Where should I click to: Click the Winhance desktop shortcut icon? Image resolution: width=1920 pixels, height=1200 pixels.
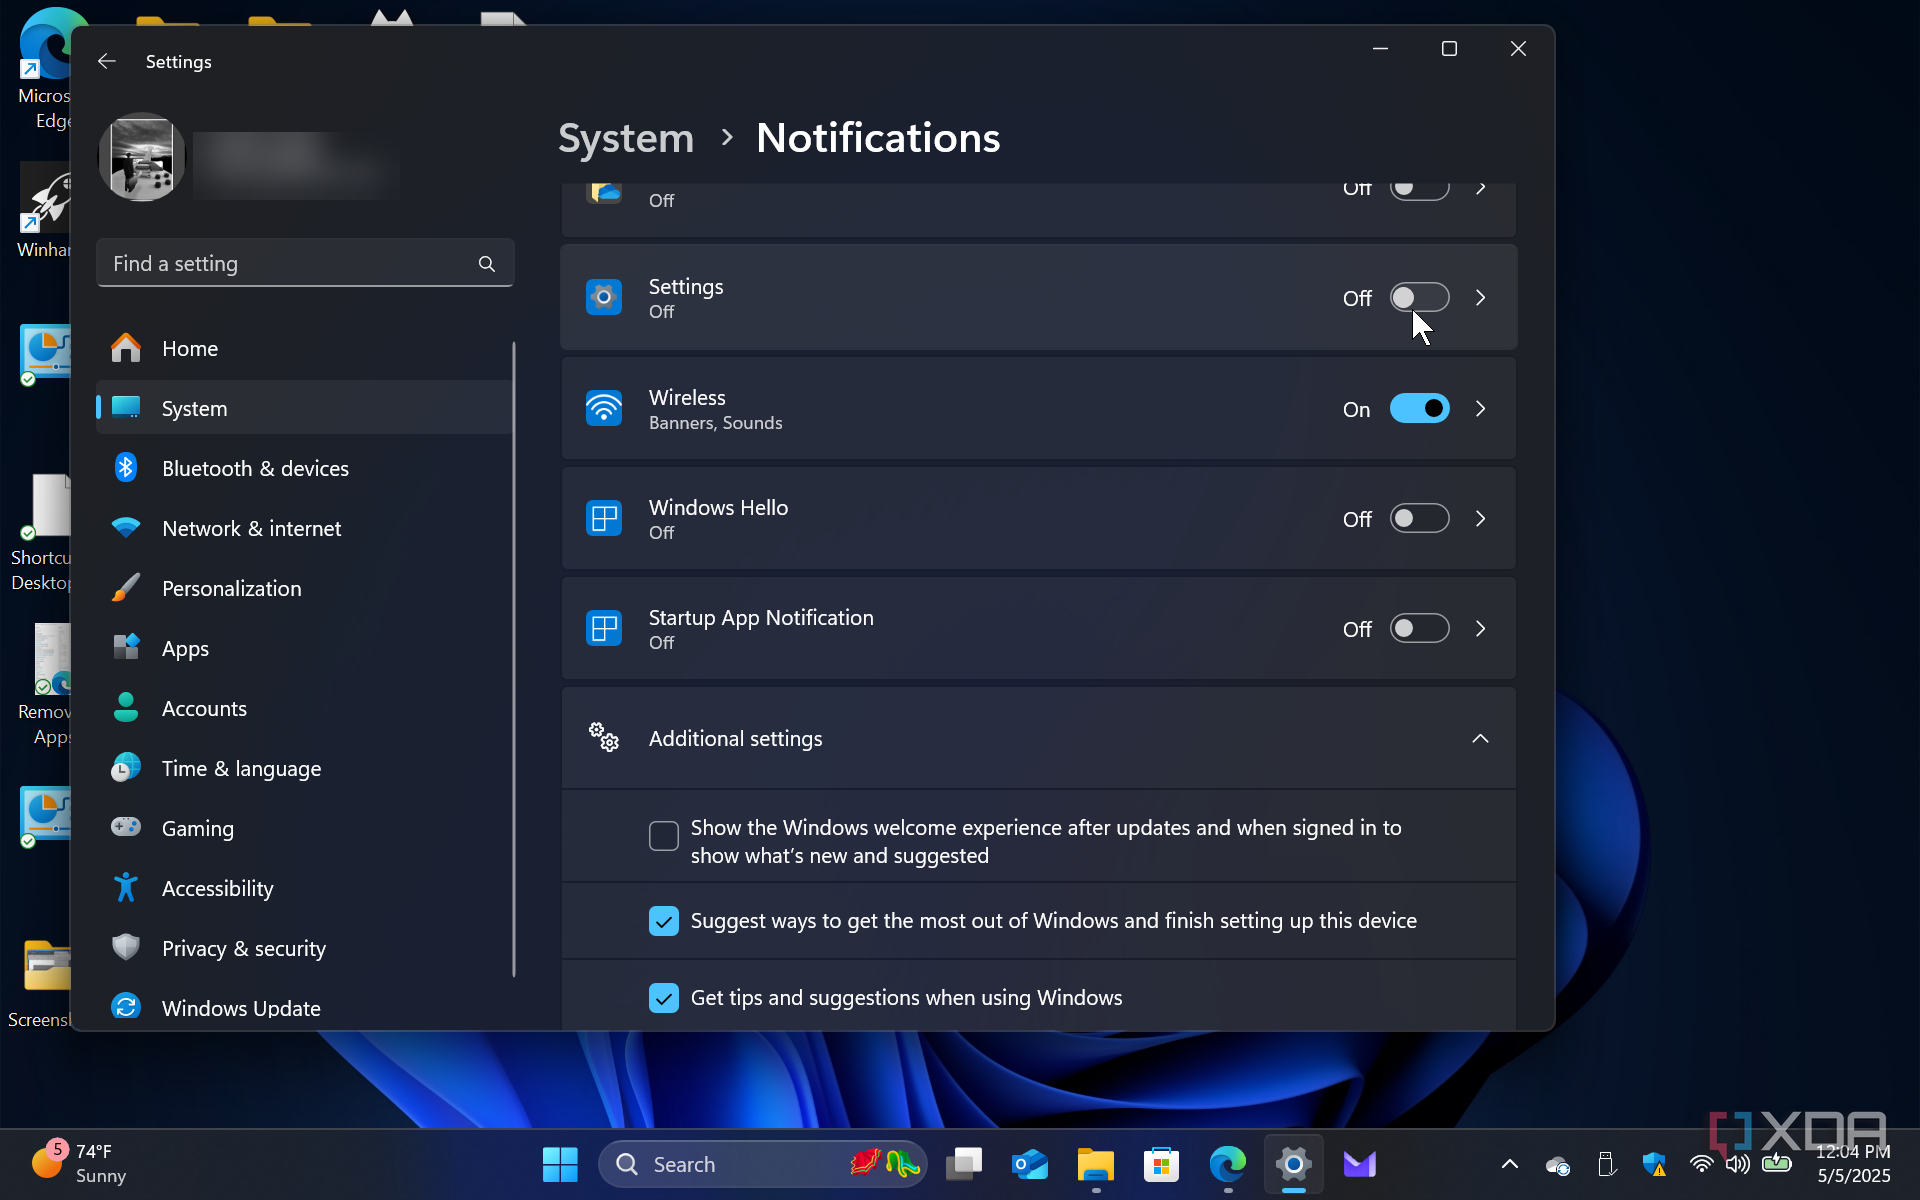[45, 212]
